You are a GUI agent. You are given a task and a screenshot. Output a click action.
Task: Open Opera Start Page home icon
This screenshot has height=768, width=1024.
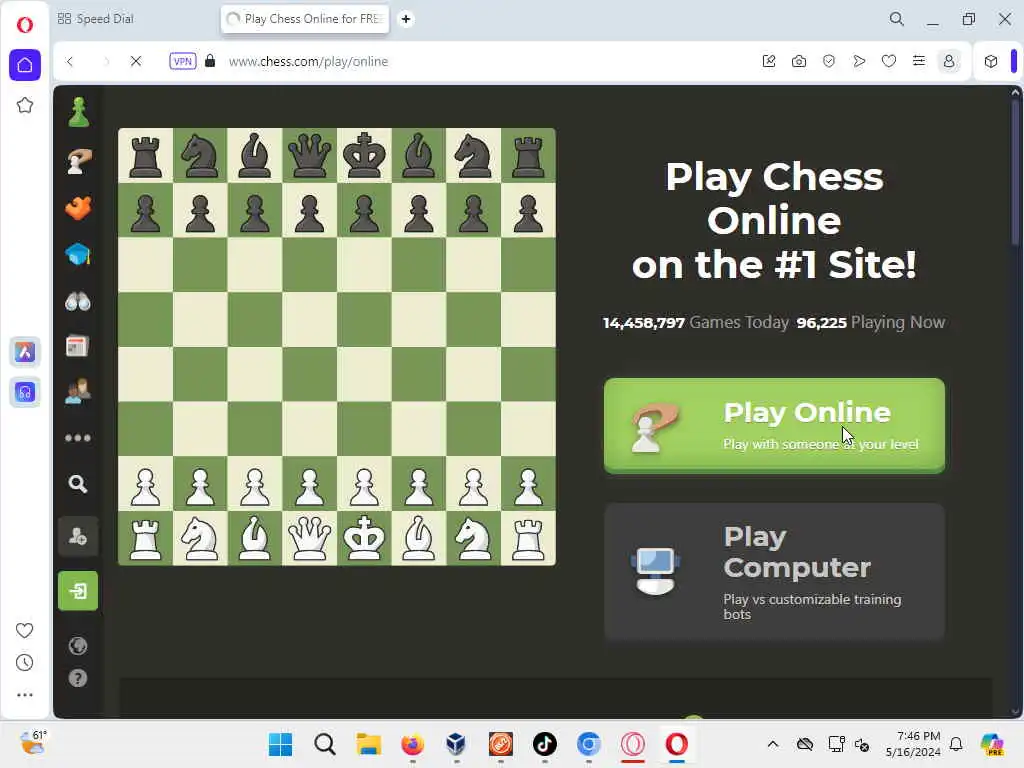coord(25,65)
